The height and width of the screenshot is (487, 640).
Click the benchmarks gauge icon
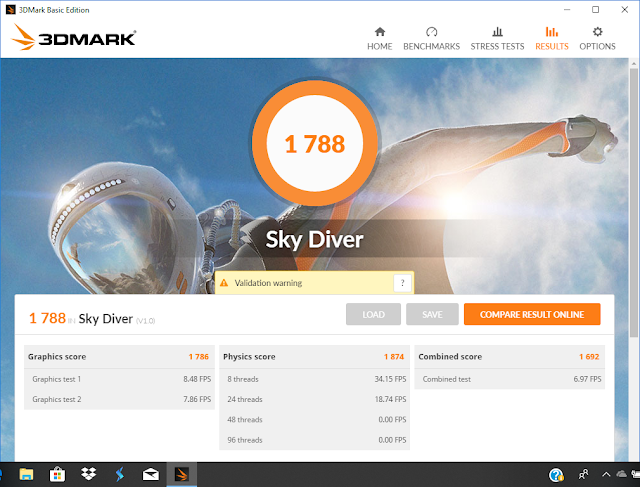coord(431,32)
